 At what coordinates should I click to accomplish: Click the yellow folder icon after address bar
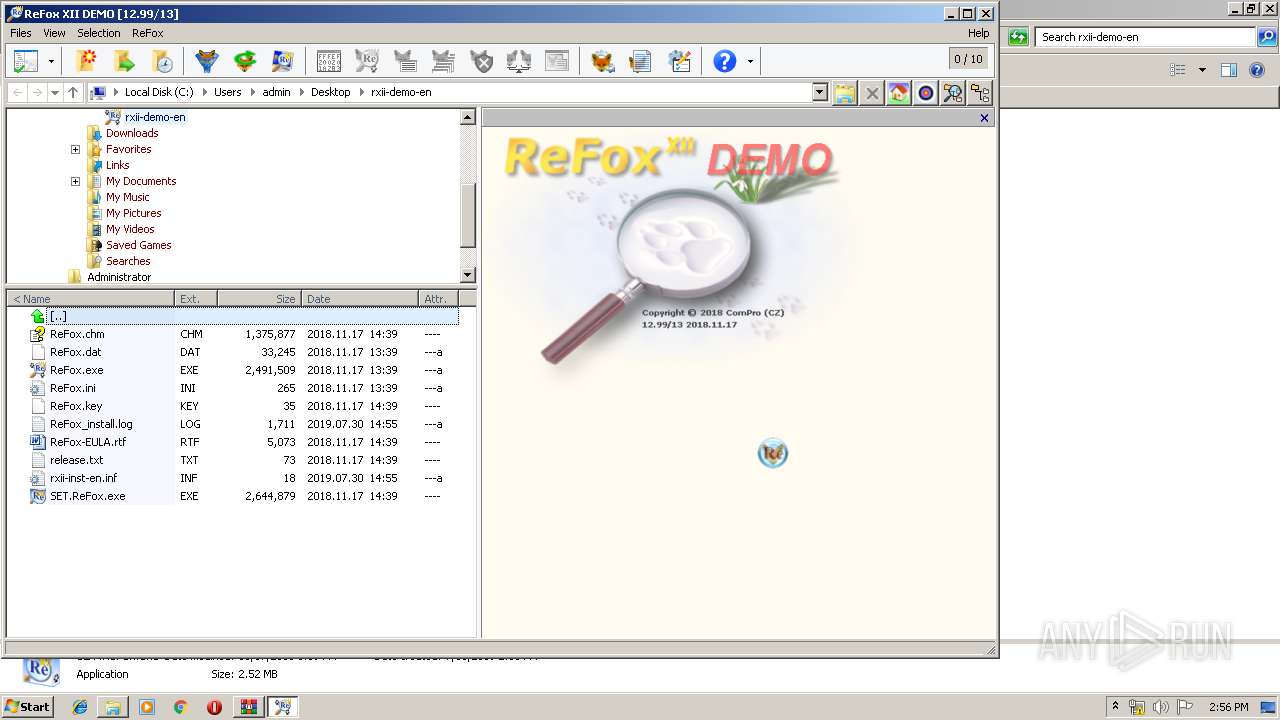[845, 93]
